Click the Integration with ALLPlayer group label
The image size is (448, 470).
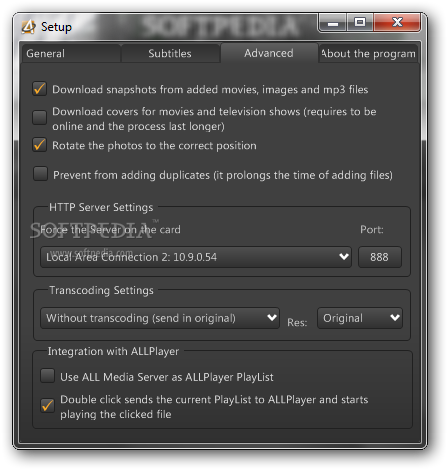(113, 351)
